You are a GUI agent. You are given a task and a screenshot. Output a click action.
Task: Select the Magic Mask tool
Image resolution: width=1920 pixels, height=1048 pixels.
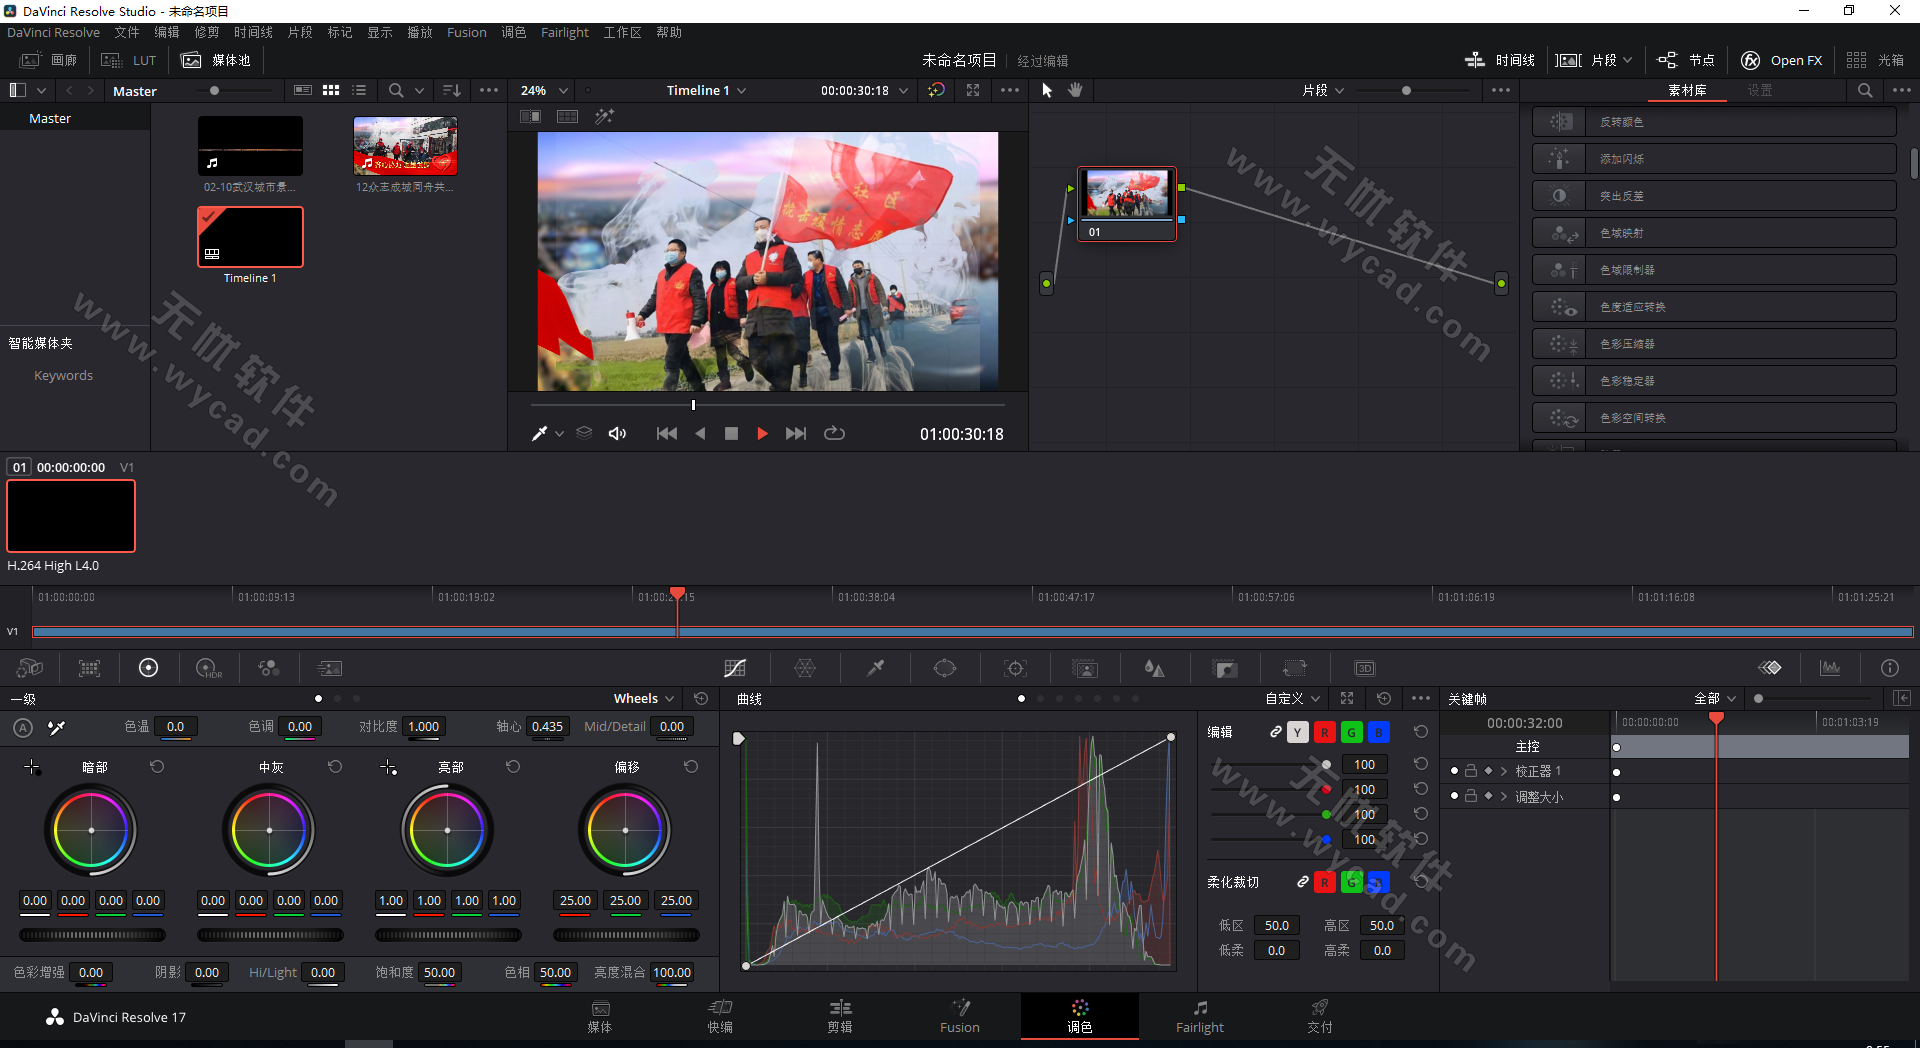click(1085, 667)
